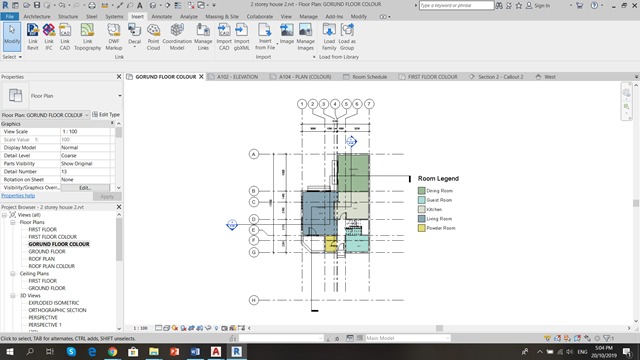640x360 pixels.
Task: Click the Revit Help icon
Action: pos(594,5)
